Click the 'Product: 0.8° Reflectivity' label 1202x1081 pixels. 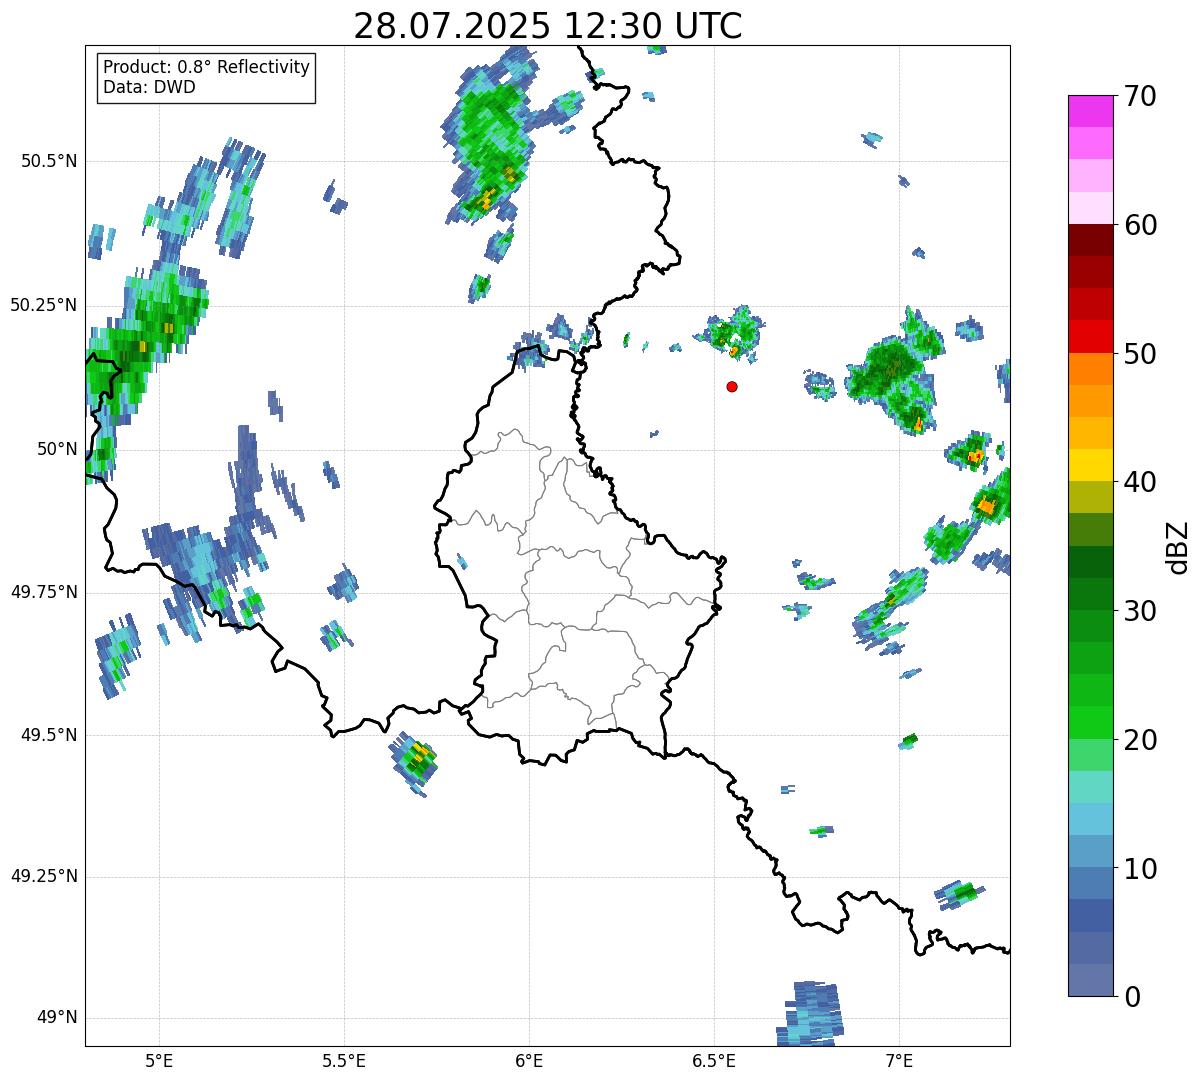coord(207,67)
